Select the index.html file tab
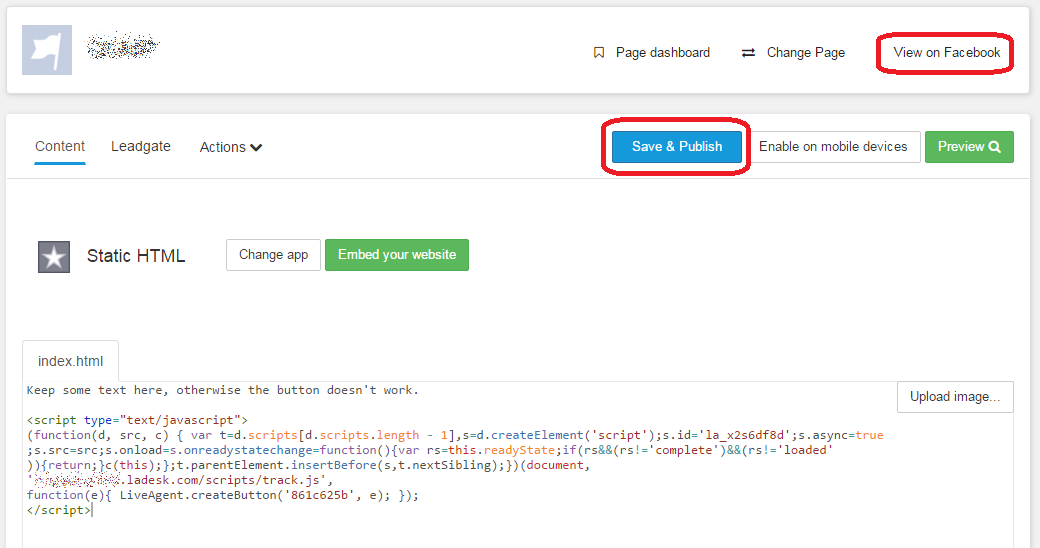1040x548 pixels. click(70, 361)
